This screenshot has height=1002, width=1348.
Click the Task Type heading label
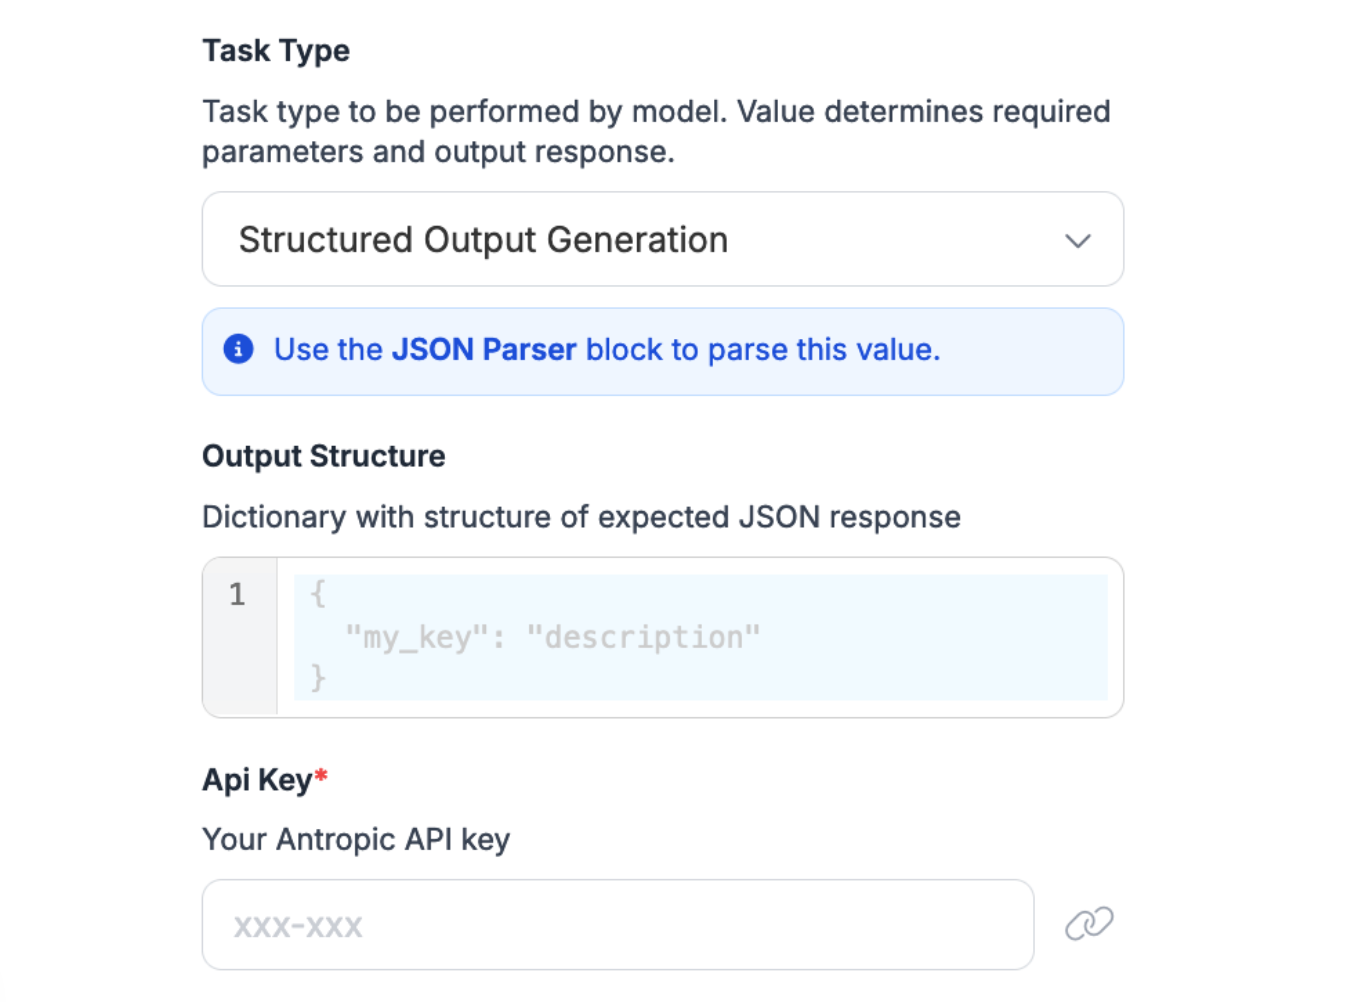276,51
